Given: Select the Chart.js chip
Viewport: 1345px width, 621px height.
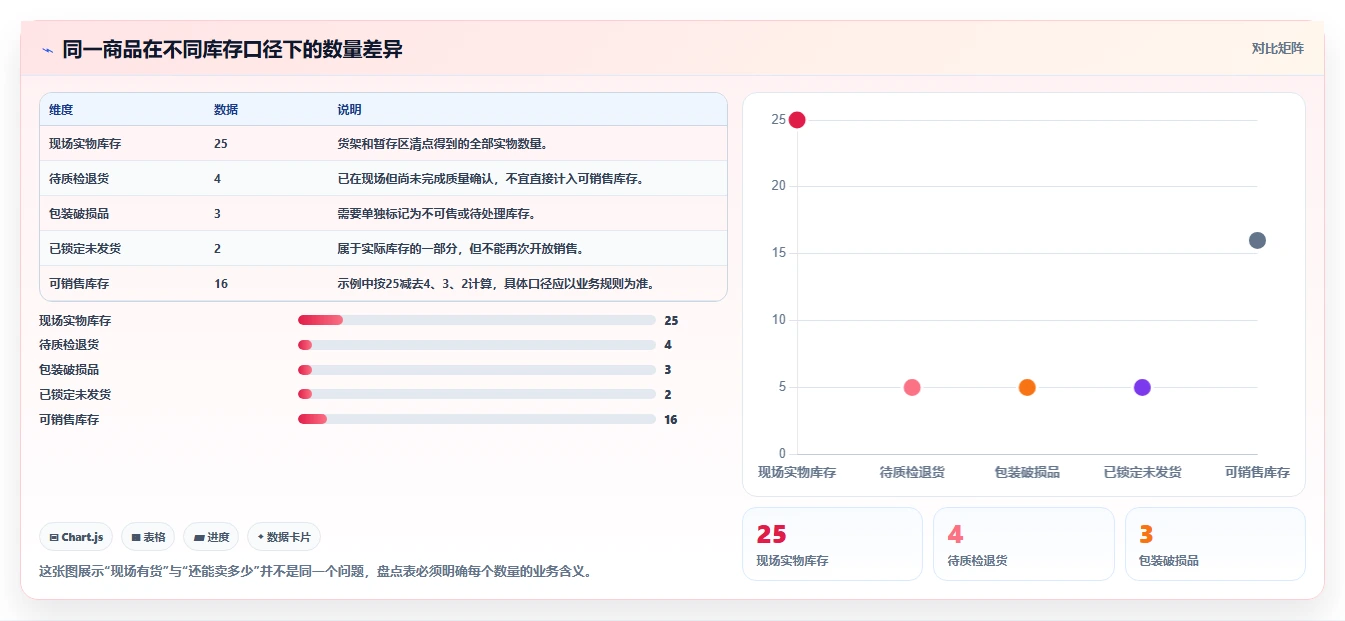Looking at the screenshot, I should click(x=76, y=537).
